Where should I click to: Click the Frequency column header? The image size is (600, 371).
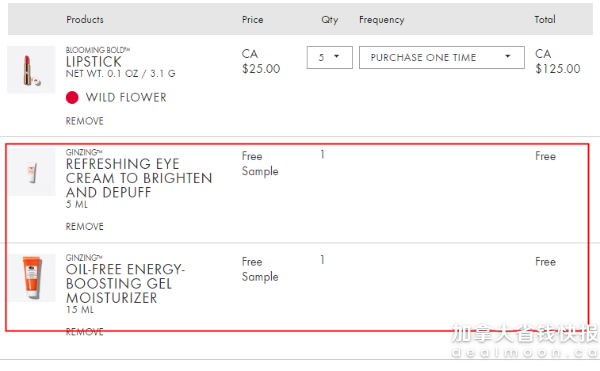click(x=382, y=20)
